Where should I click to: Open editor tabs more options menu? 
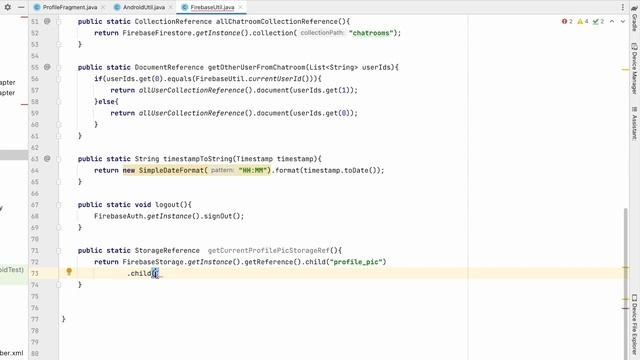pyautogui.click(x=622, y=7)
